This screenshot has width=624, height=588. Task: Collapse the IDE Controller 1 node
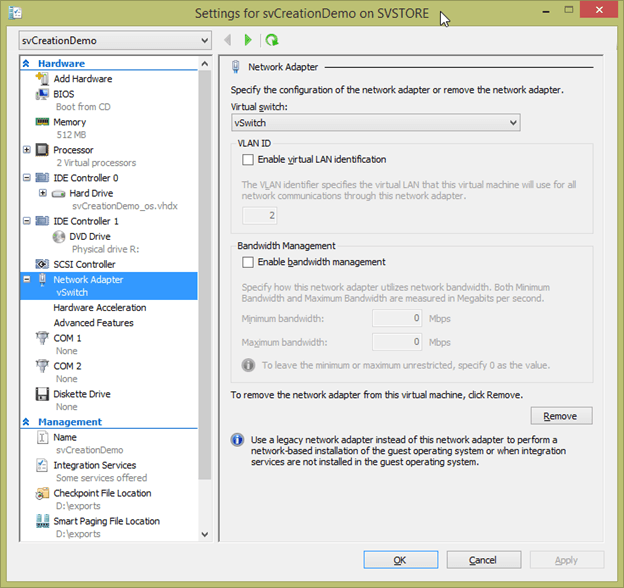(x=27, y=221)
